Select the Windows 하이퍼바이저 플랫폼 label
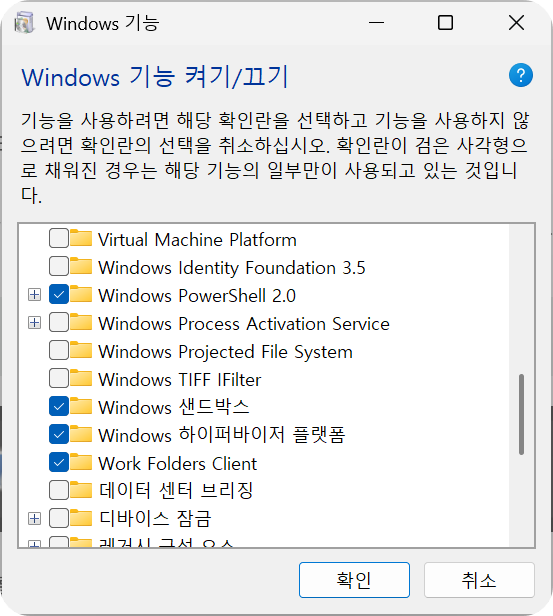553x616 pixels. coord(222,435)
